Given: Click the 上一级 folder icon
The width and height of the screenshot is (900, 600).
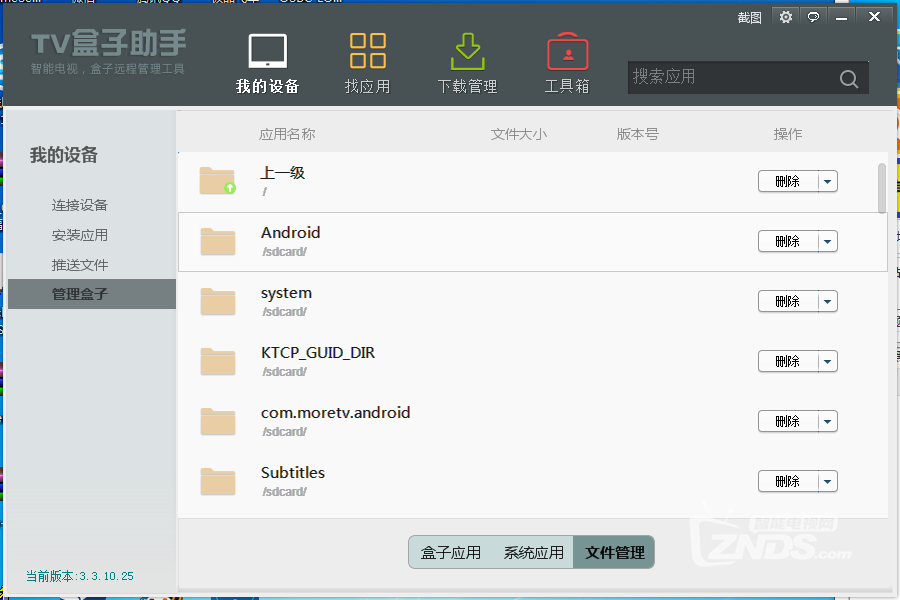Looking at the screenshot, I should point(218,181).
